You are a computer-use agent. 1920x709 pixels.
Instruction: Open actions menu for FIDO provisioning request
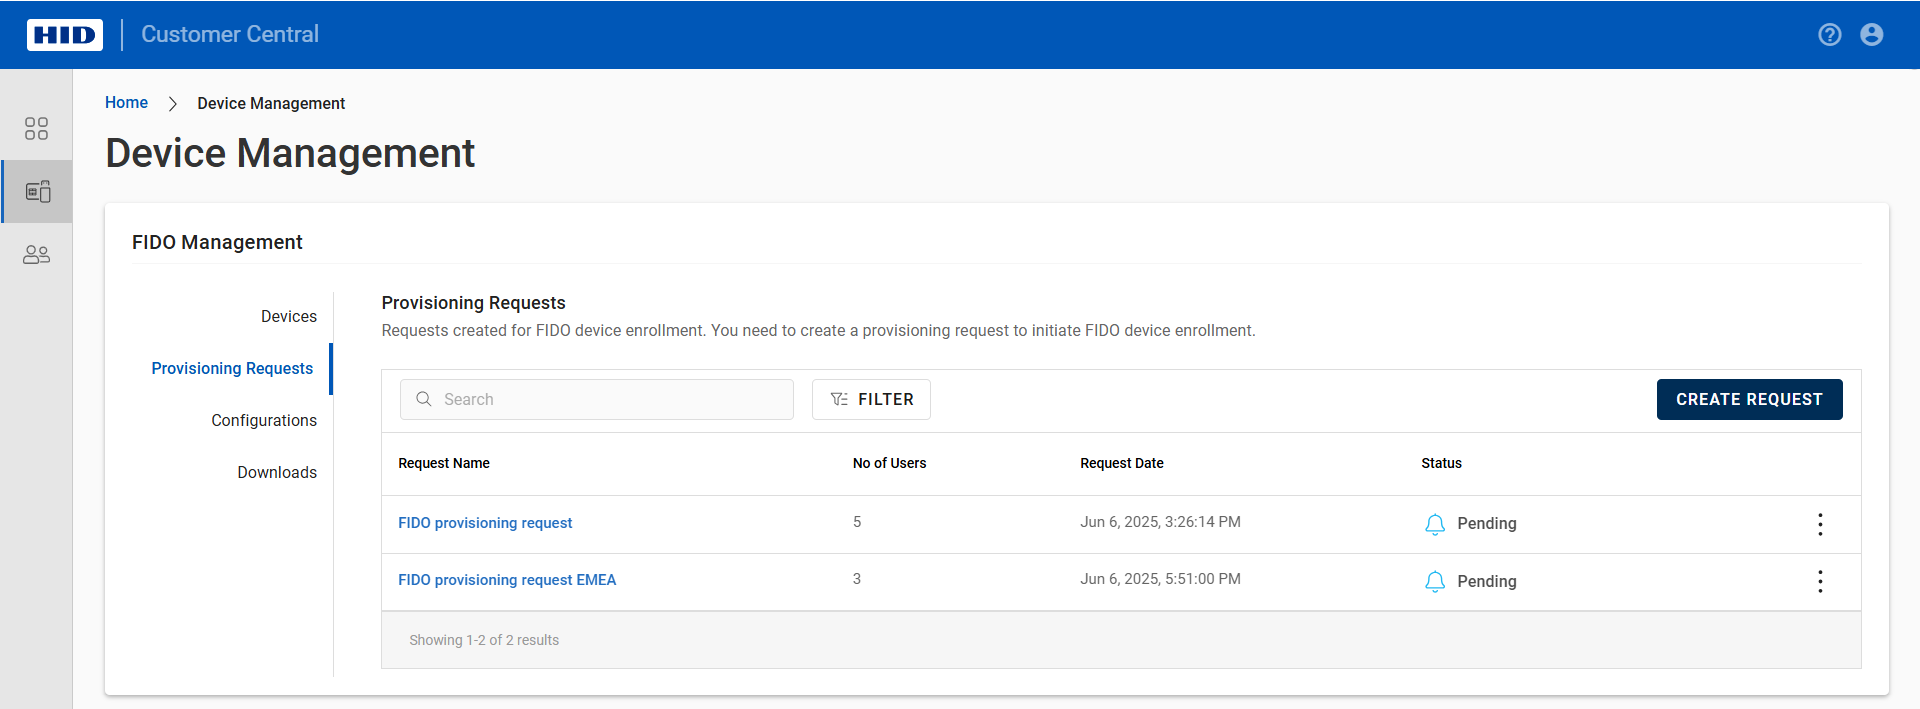(1819, 524)
